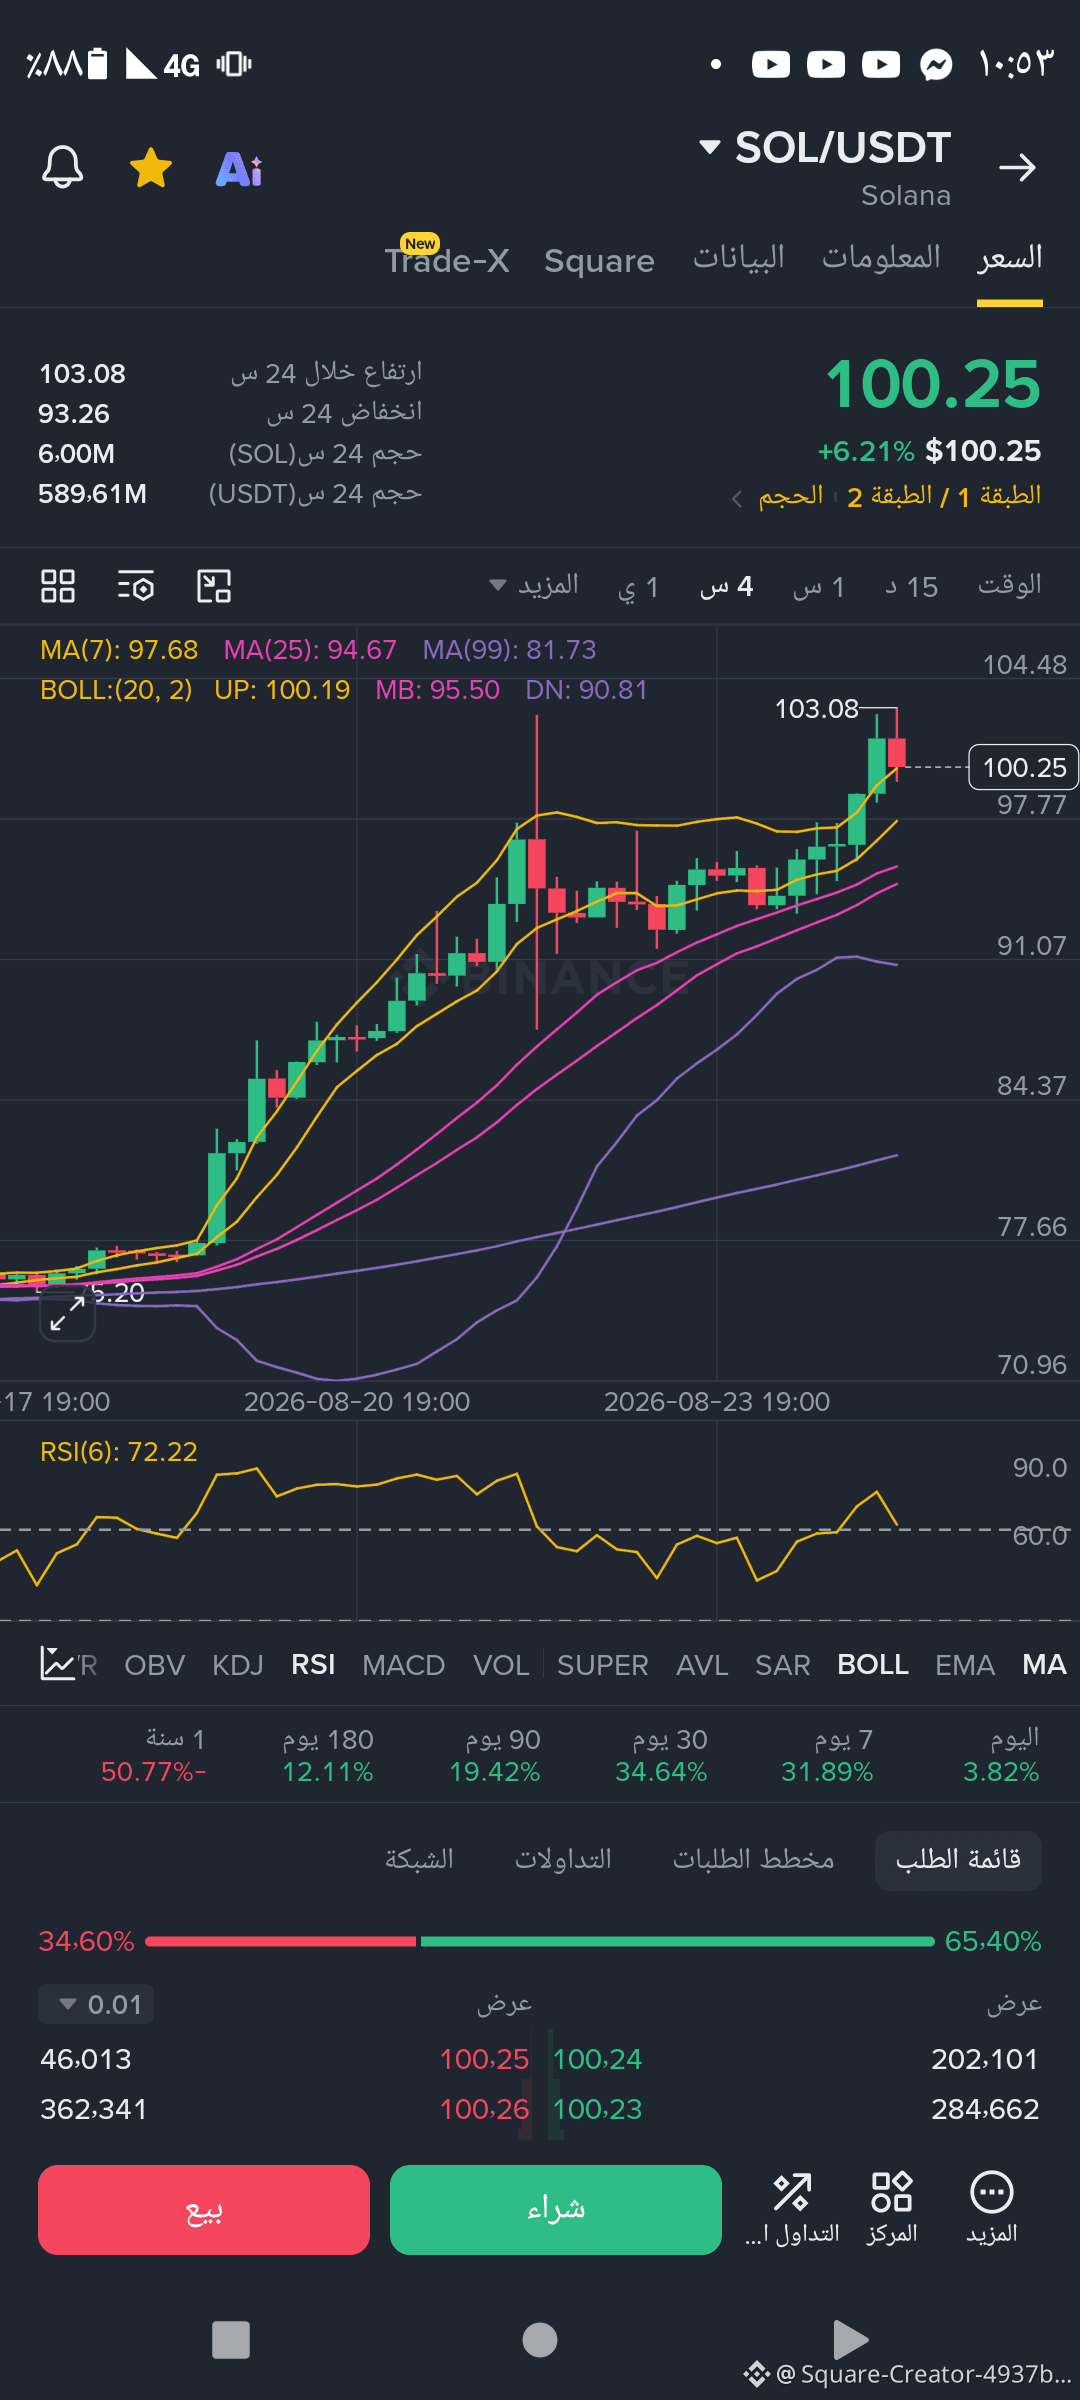Open the chart grid layout icon

click(x=58, y=586)
